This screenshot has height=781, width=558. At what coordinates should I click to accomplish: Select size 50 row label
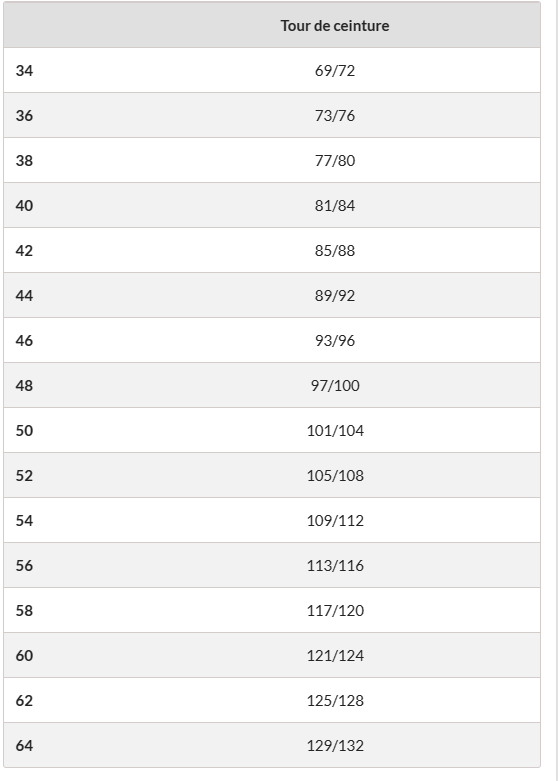pyautogui.click(x=24, y=430)
